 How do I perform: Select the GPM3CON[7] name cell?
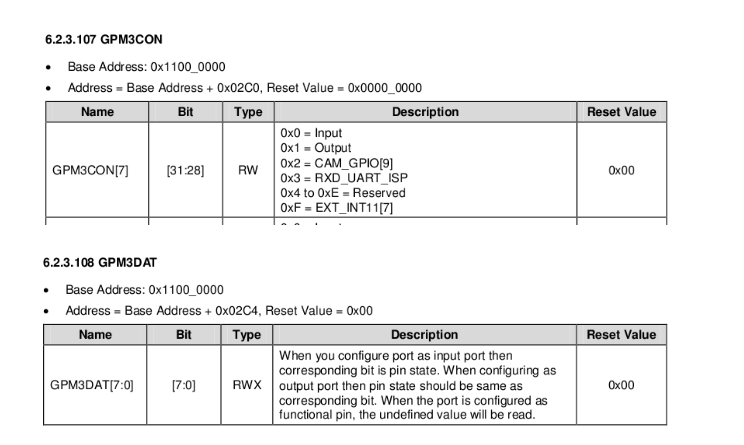95,170
